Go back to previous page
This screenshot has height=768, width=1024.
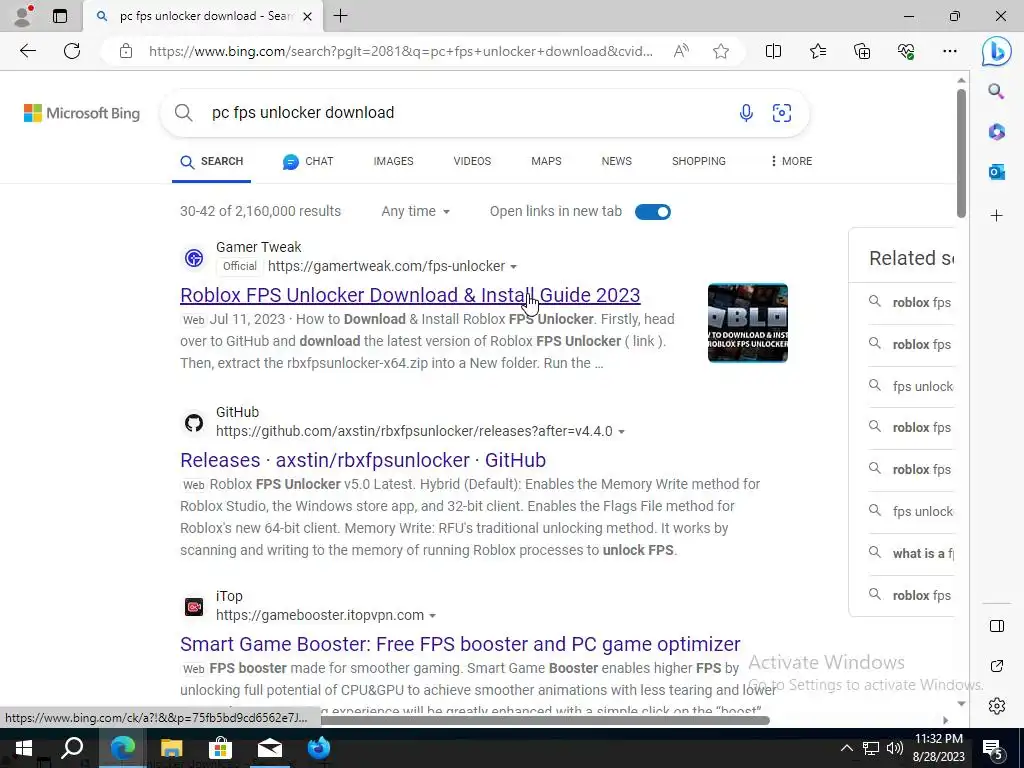27,51
